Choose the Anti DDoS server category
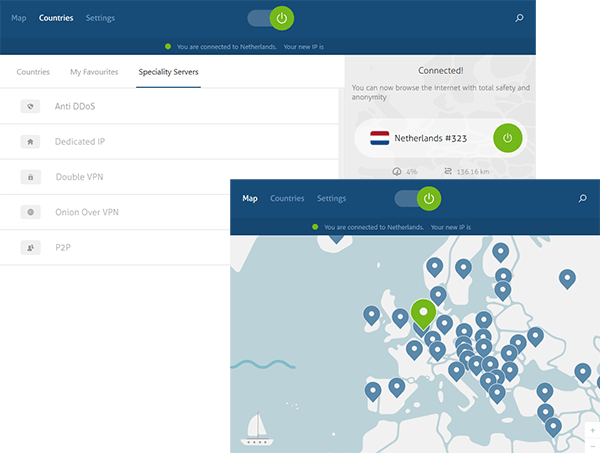Image resolution: width=600 pixels, height=453 pixels. tap(169, 106)
